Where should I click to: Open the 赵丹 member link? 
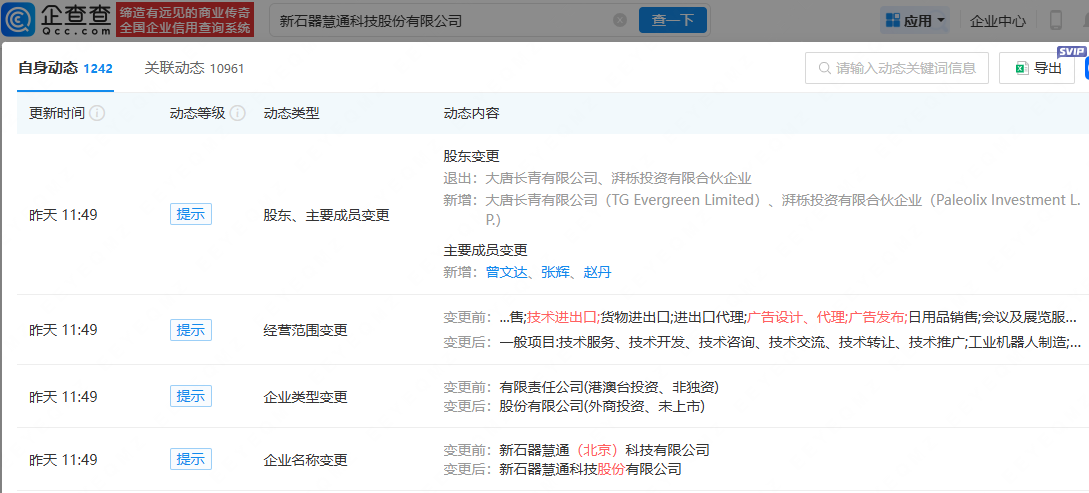coord(597,272)
